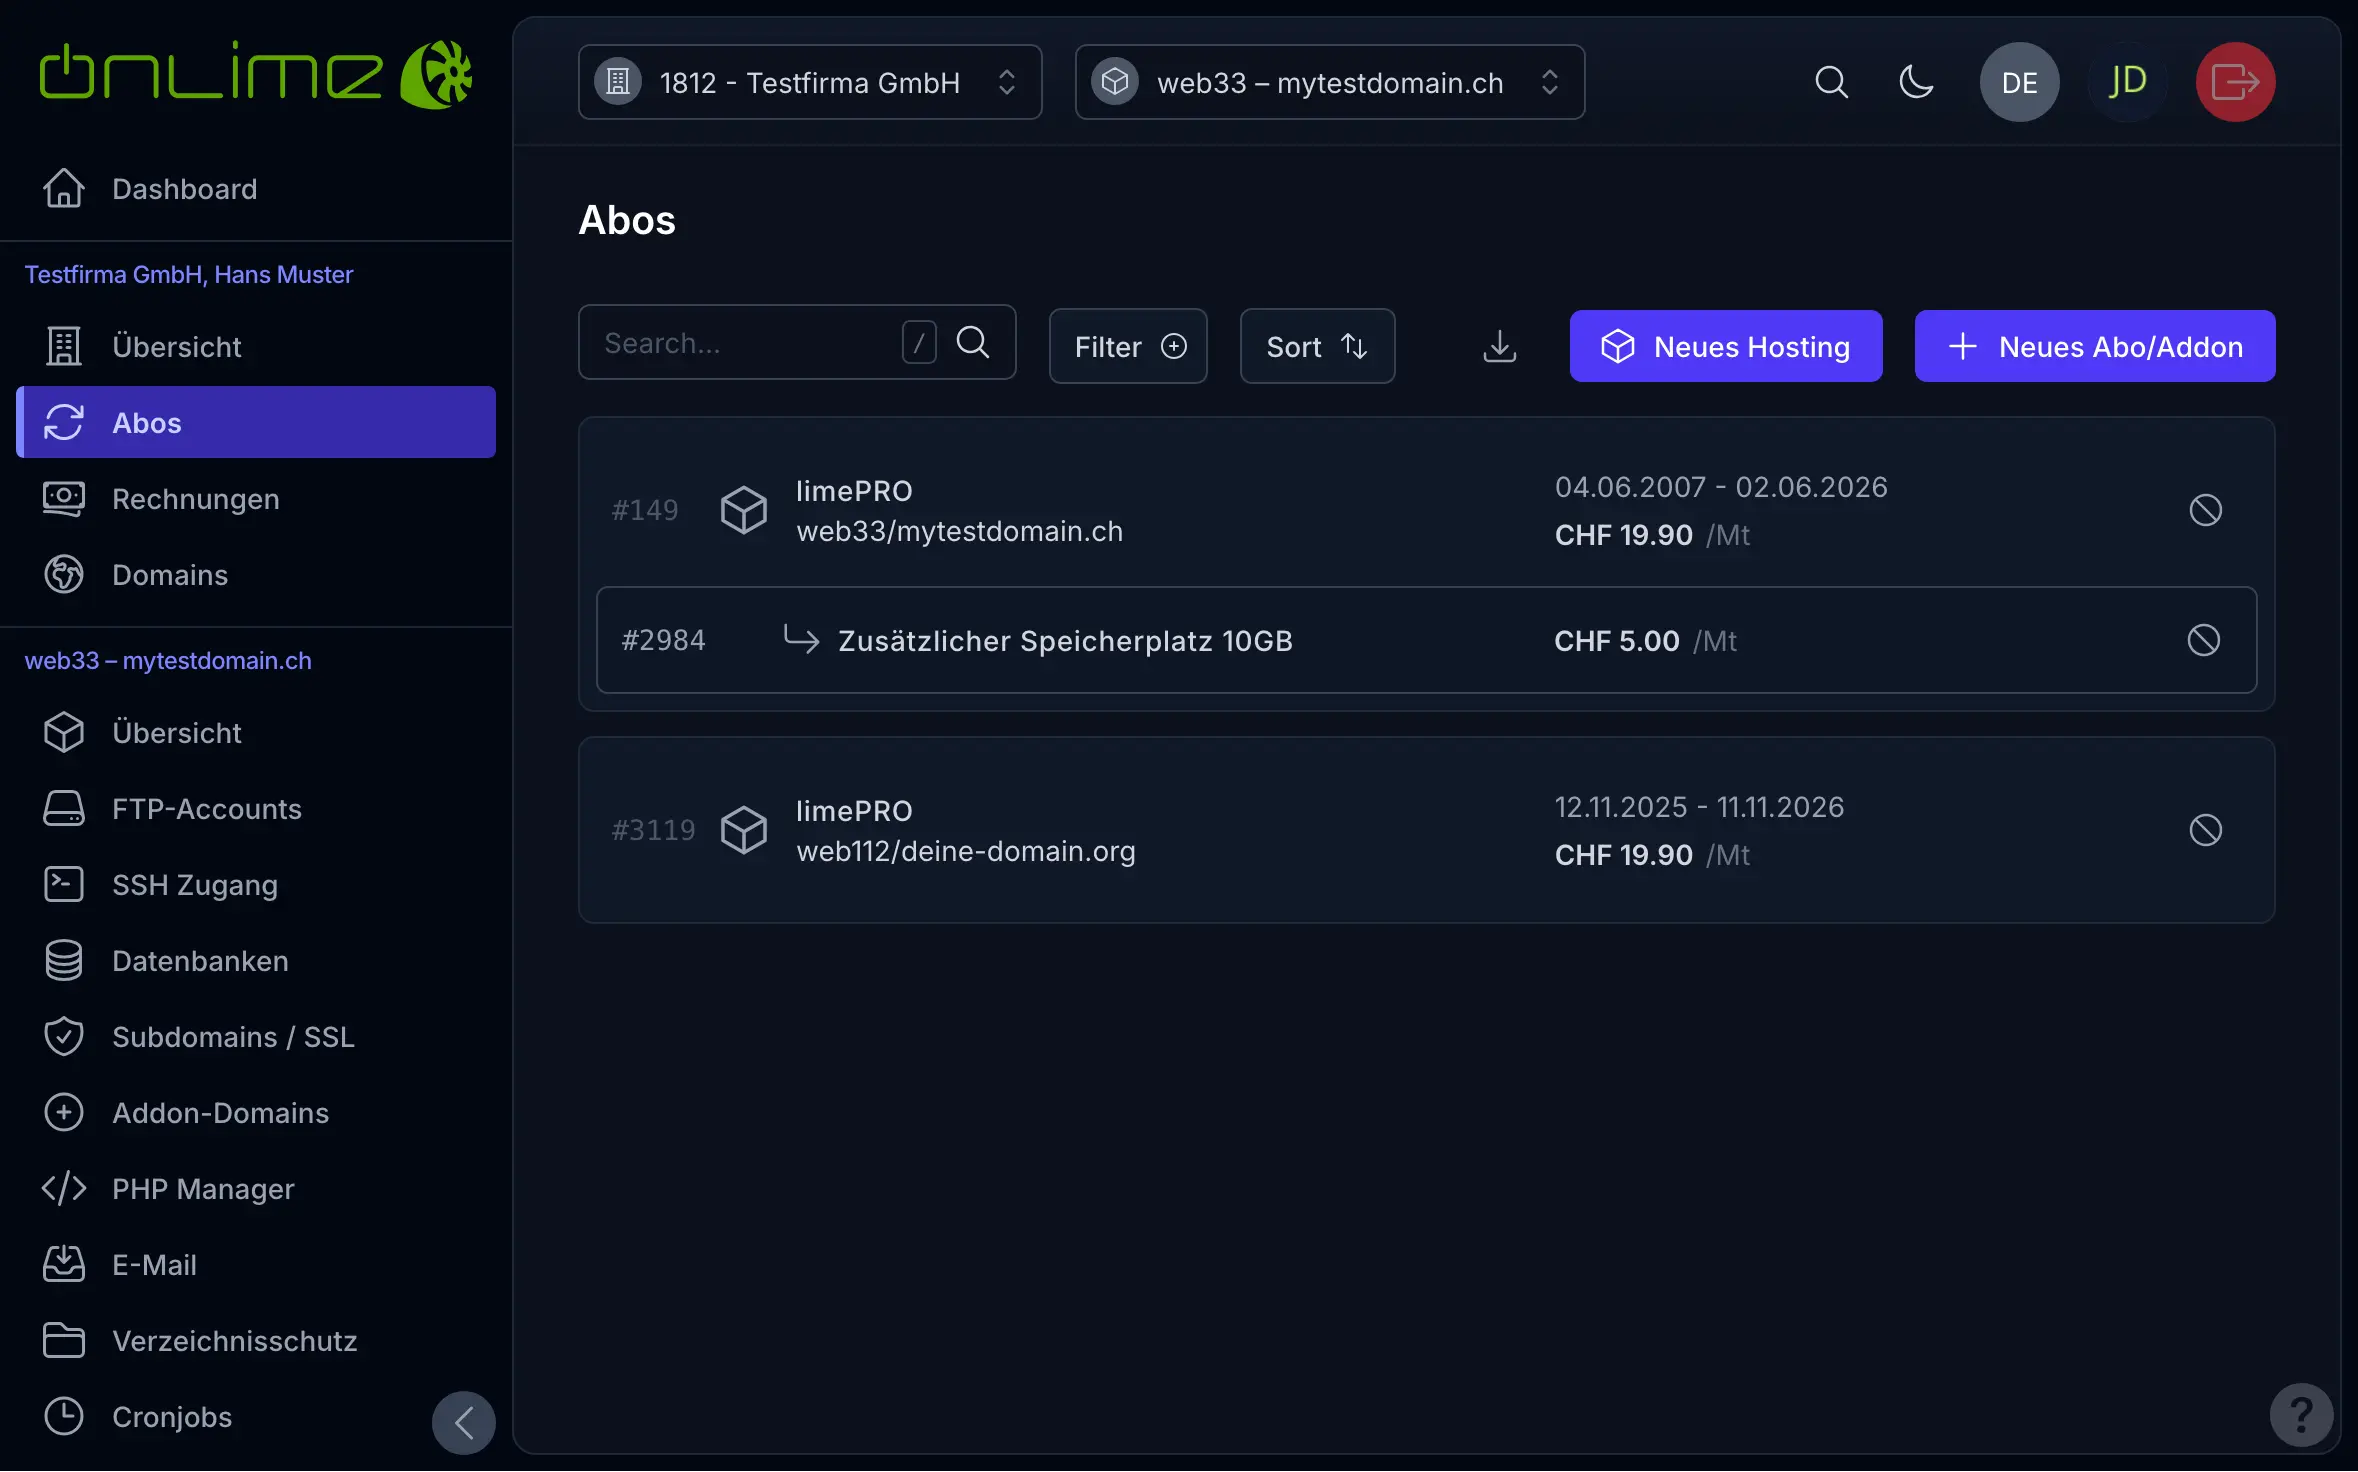
Task: Open PHP Manager in sidebar
Action: point(202,1189)
